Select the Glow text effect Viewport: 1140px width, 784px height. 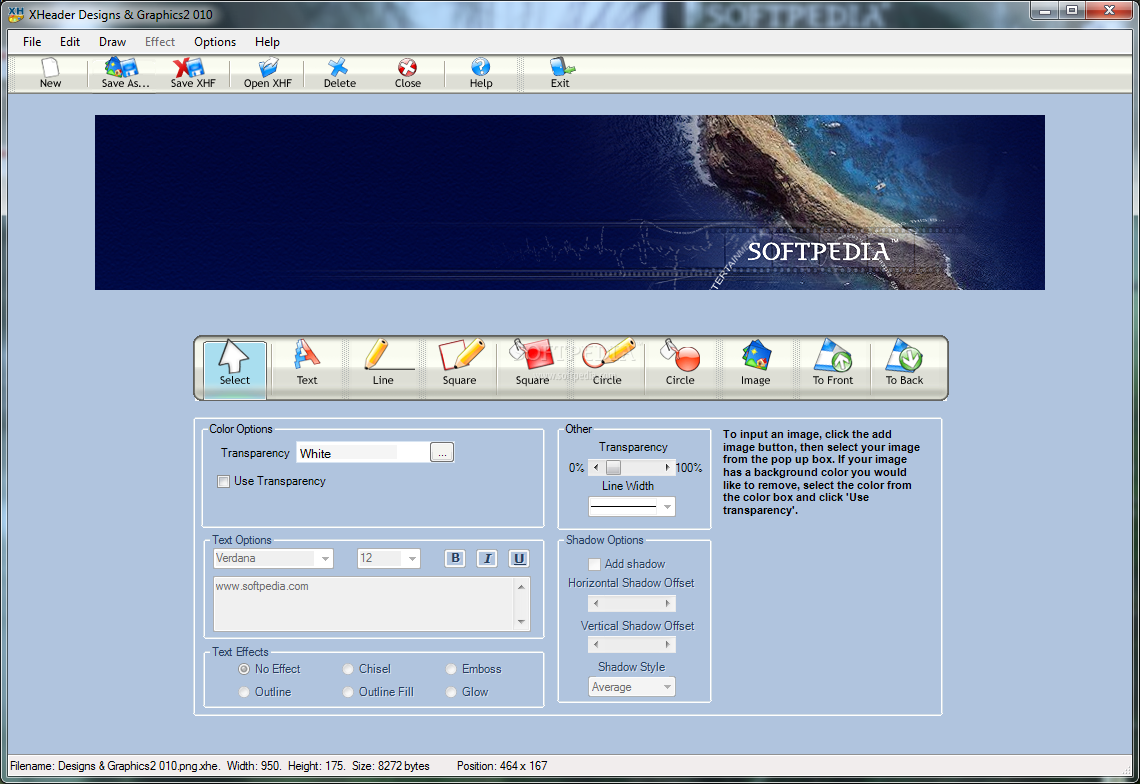click(x=451, y=692)
